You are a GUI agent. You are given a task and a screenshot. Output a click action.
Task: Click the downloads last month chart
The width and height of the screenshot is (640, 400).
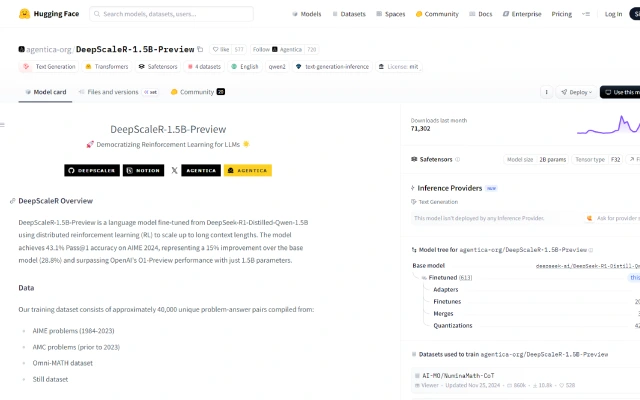tap(608, 125)
